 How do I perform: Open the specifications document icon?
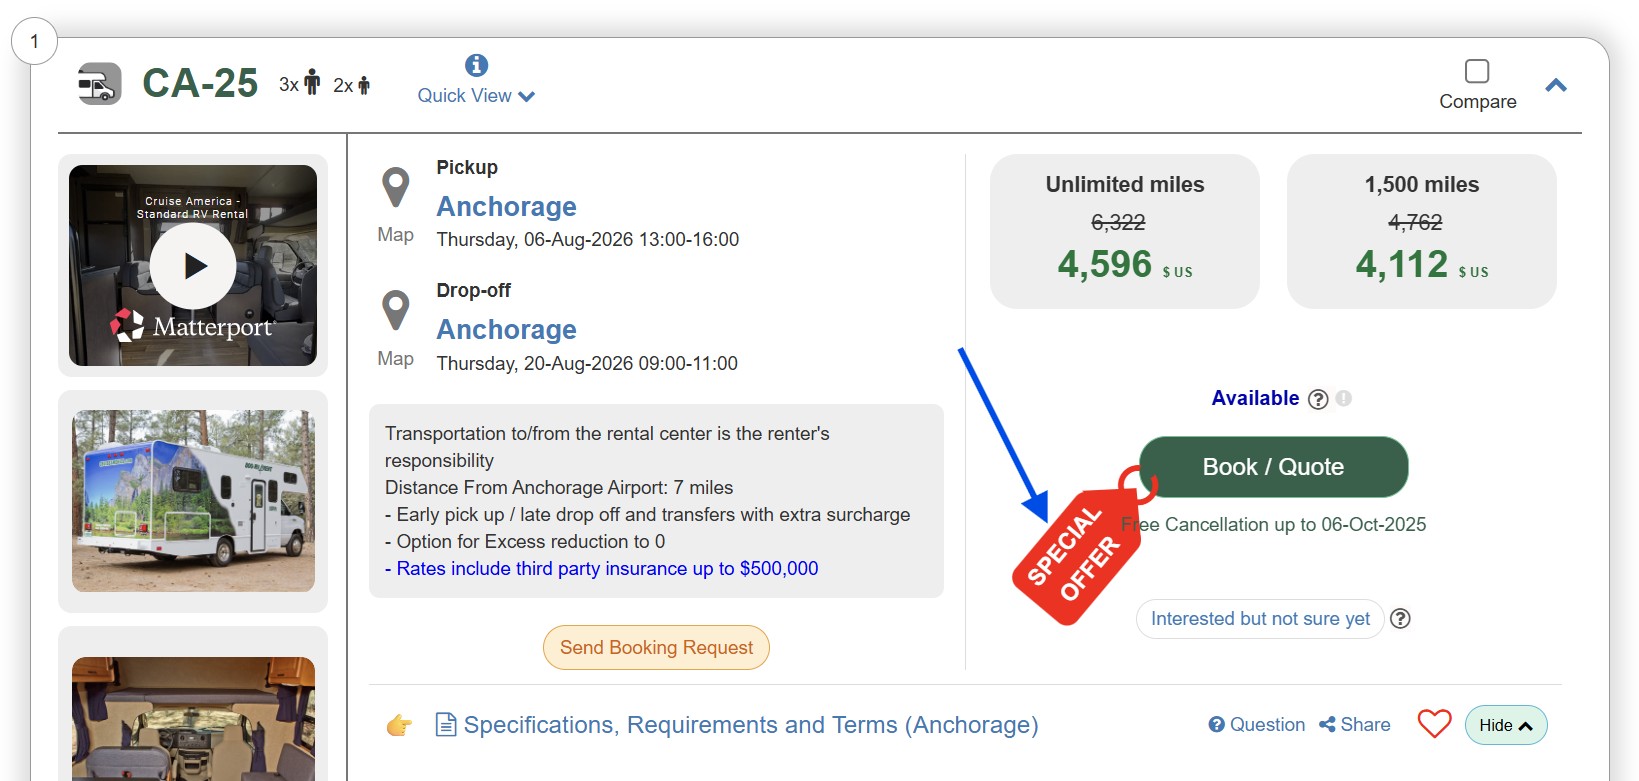[446, 725]
